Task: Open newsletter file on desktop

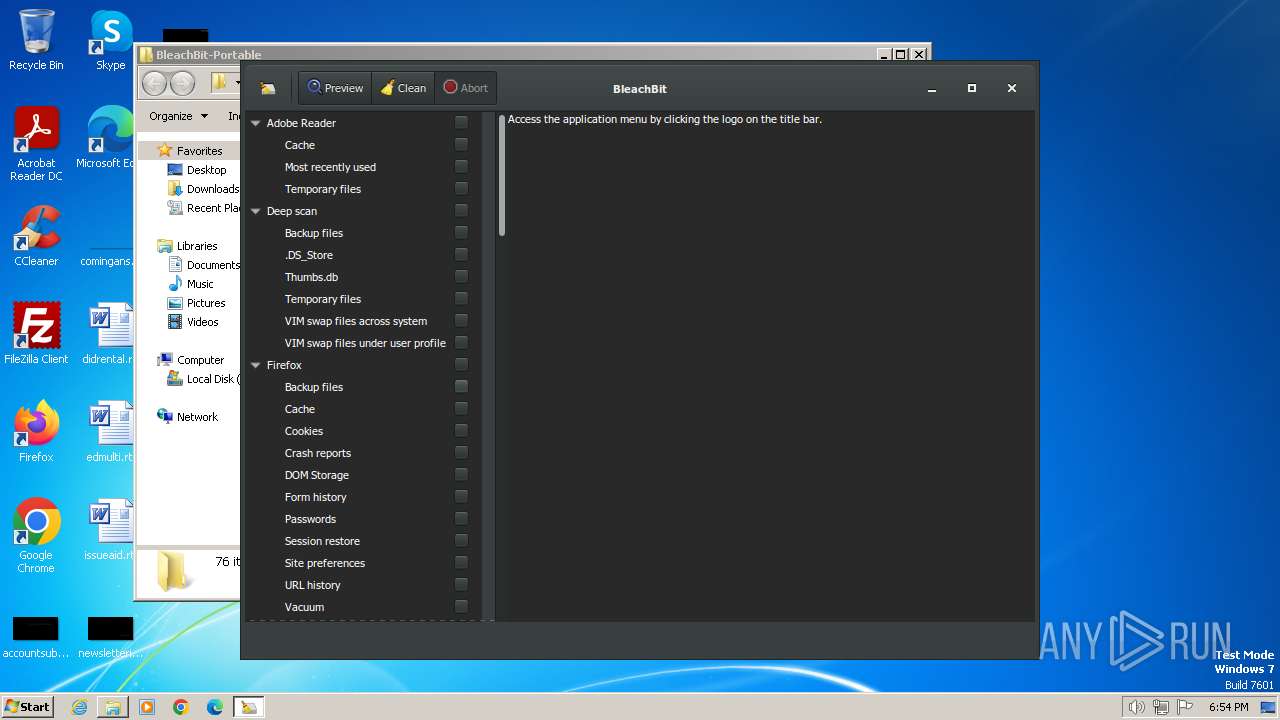Action: 108,638
